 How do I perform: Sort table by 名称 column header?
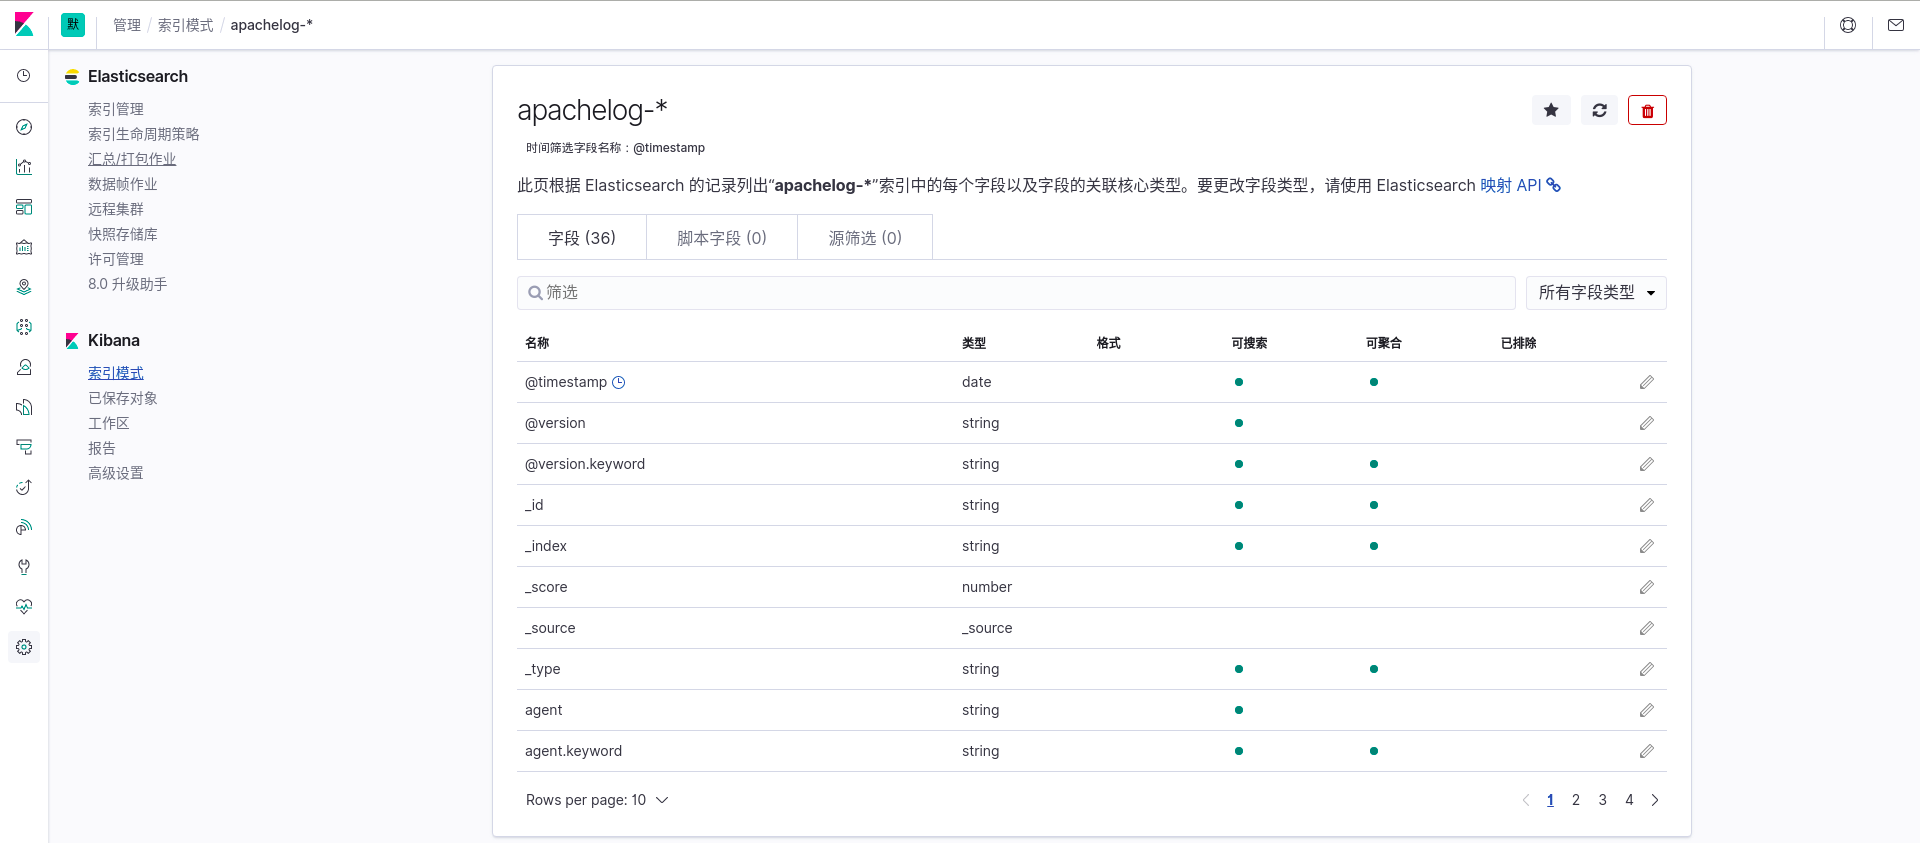tap(537, 343)
